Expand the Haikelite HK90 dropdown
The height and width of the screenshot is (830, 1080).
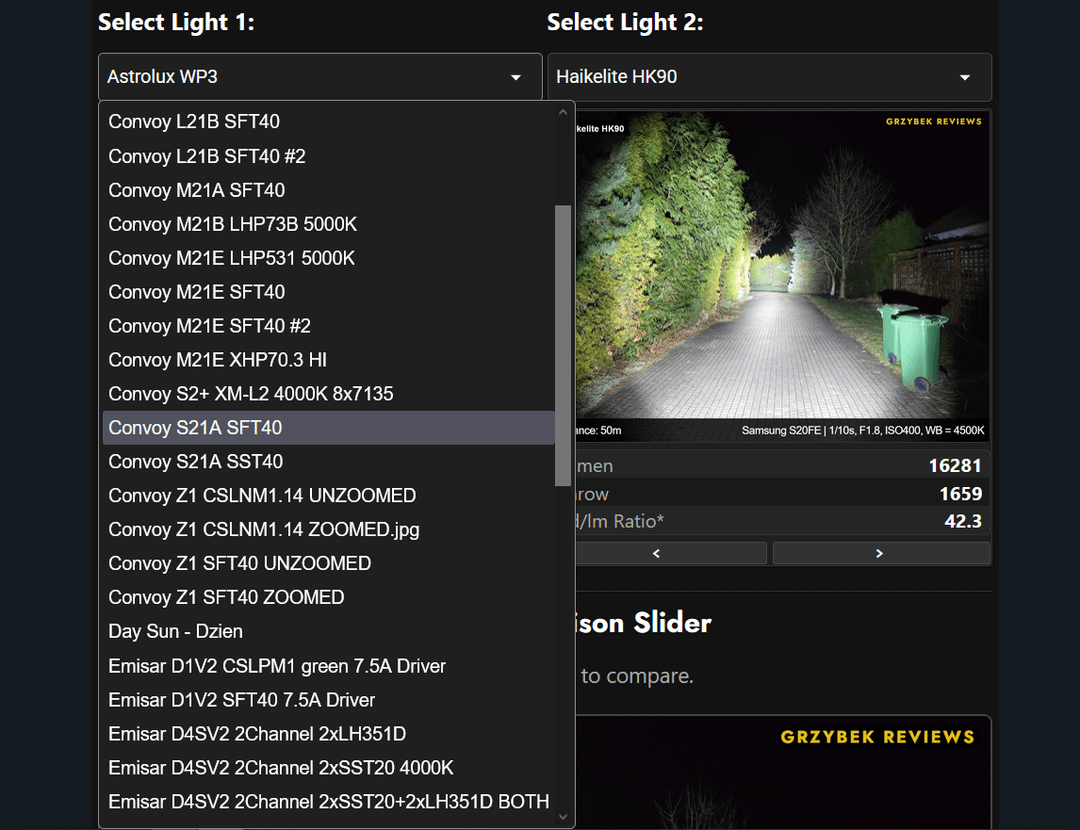coord(965,77)
